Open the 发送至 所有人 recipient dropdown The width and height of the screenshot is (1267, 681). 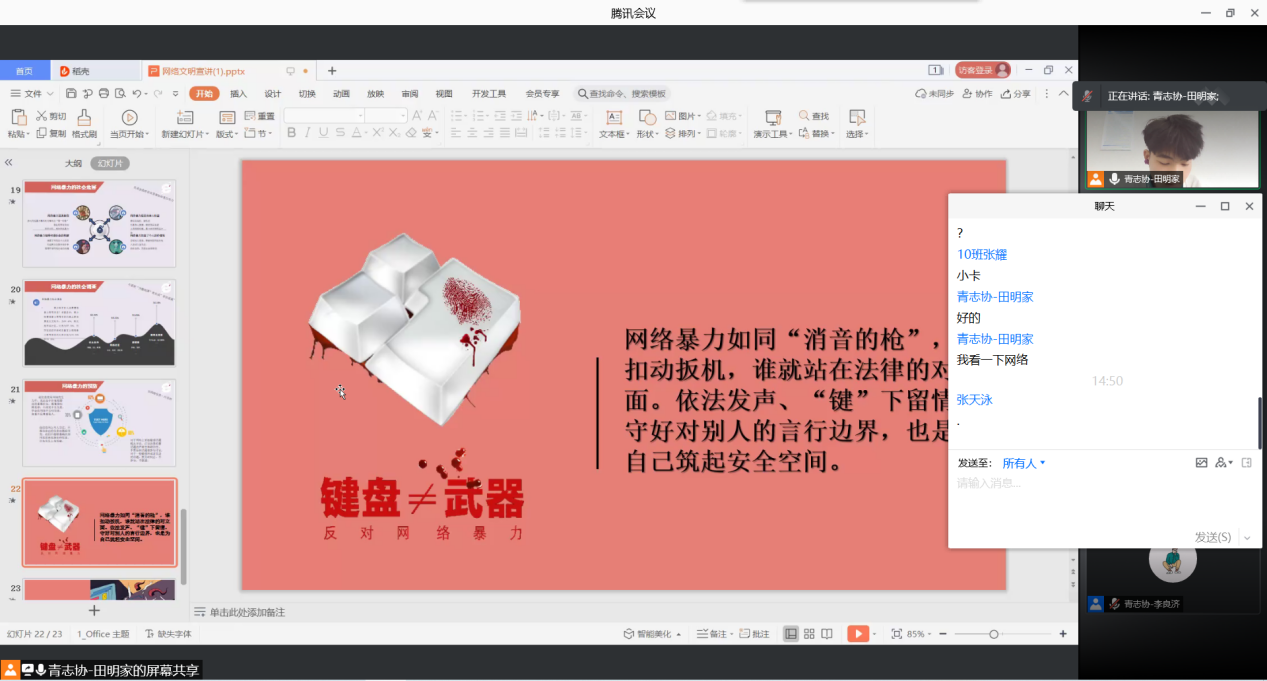(x=1024, y=463)
